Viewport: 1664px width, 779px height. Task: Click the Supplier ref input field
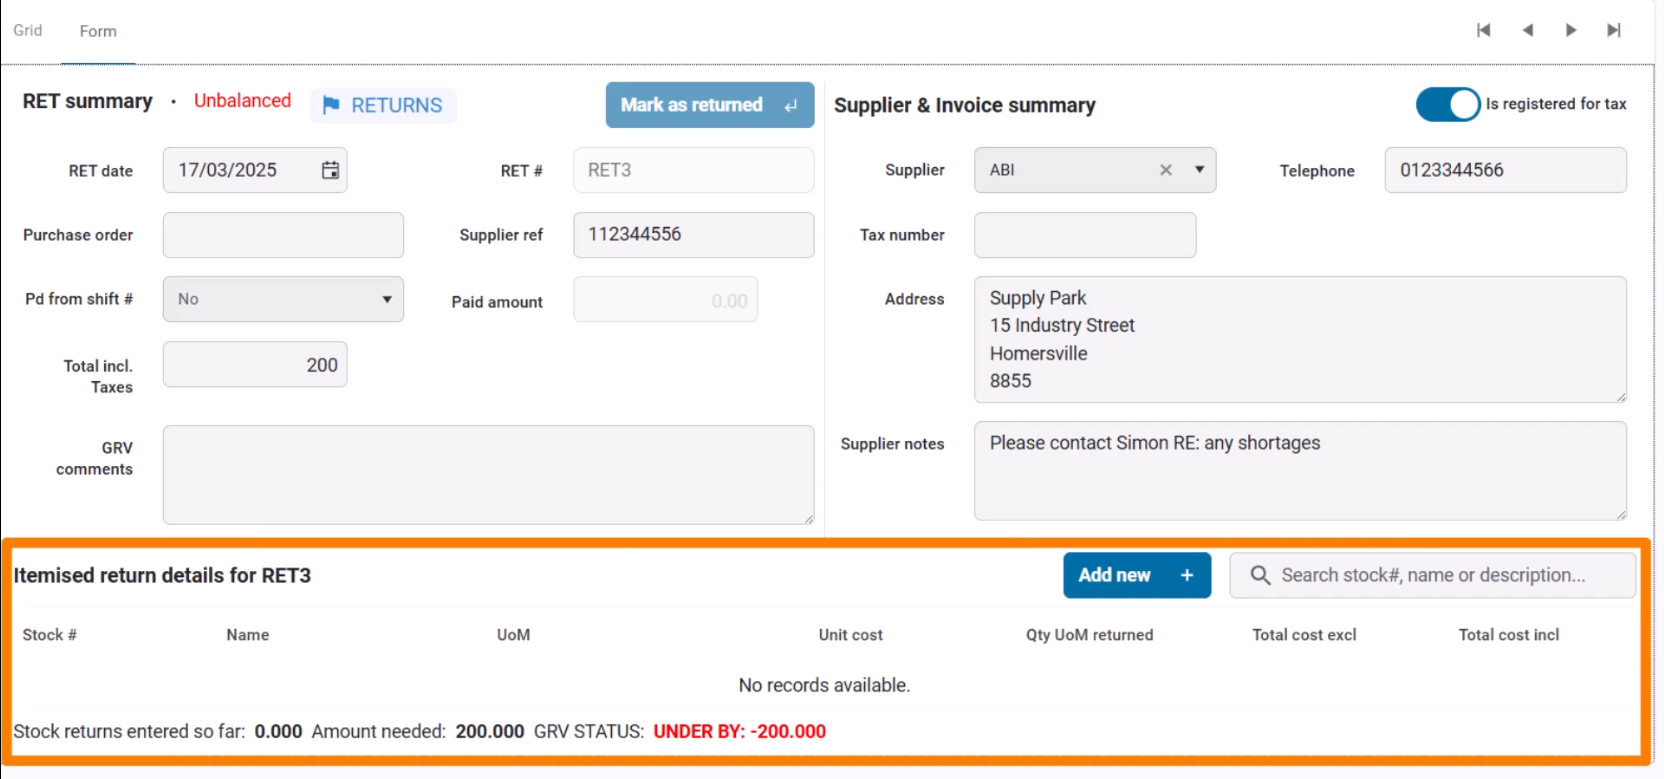[x=693, y=235]
